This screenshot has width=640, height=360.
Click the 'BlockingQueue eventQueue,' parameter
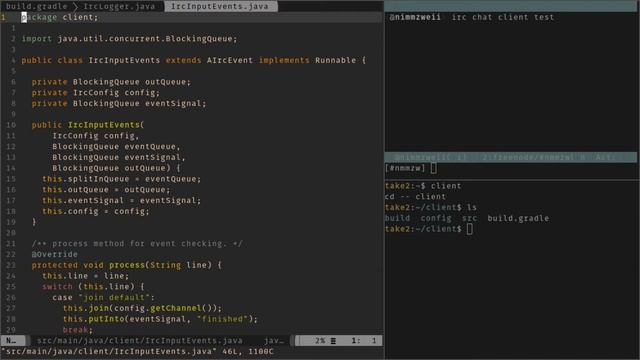tap(116, 147)
